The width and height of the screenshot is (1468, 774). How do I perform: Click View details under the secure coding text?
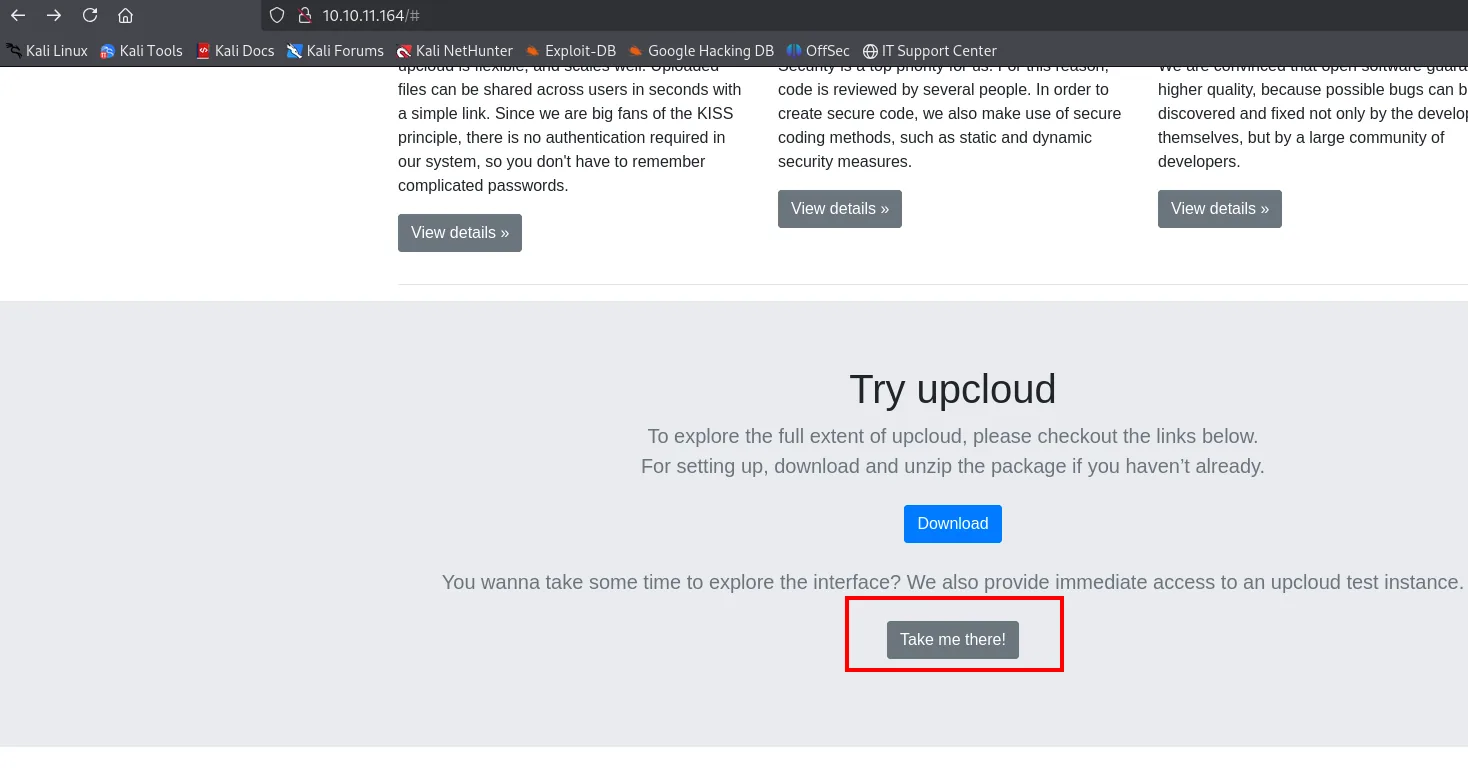[840, 209]
